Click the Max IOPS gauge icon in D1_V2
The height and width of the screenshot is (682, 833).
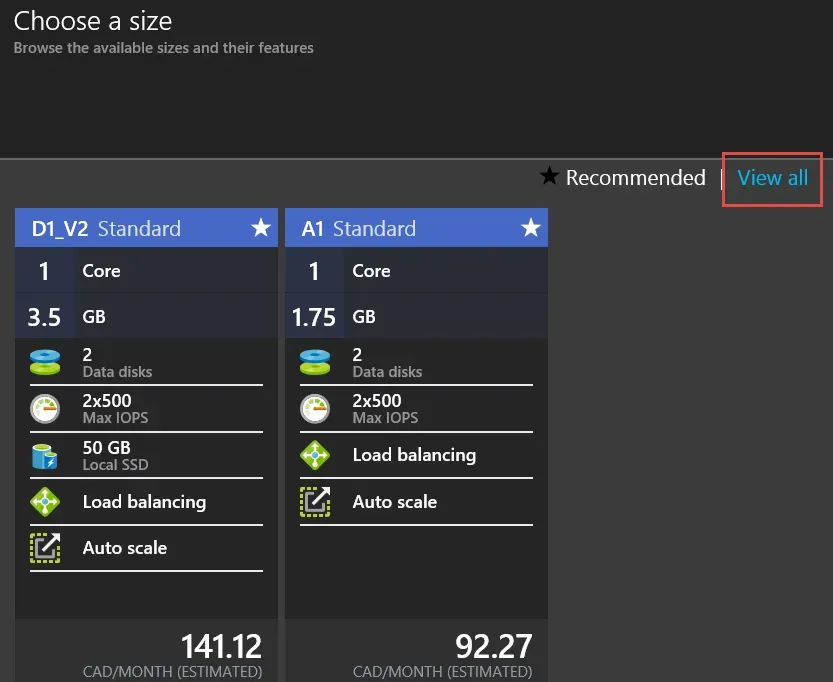tap(46, 408)
